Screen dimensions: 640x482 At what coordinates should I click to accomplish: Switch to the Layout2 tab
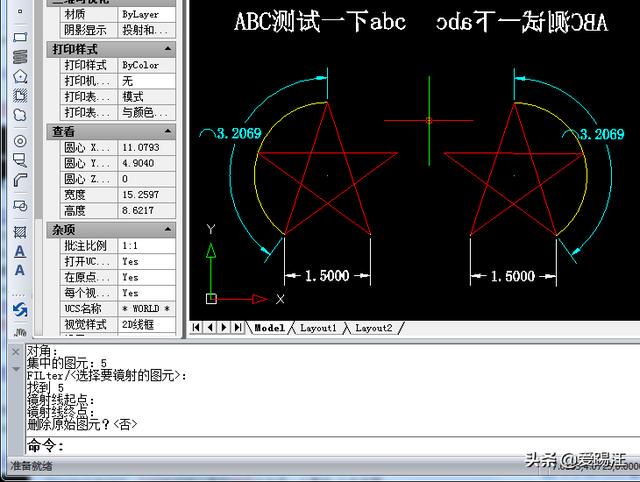pos(373,328)
